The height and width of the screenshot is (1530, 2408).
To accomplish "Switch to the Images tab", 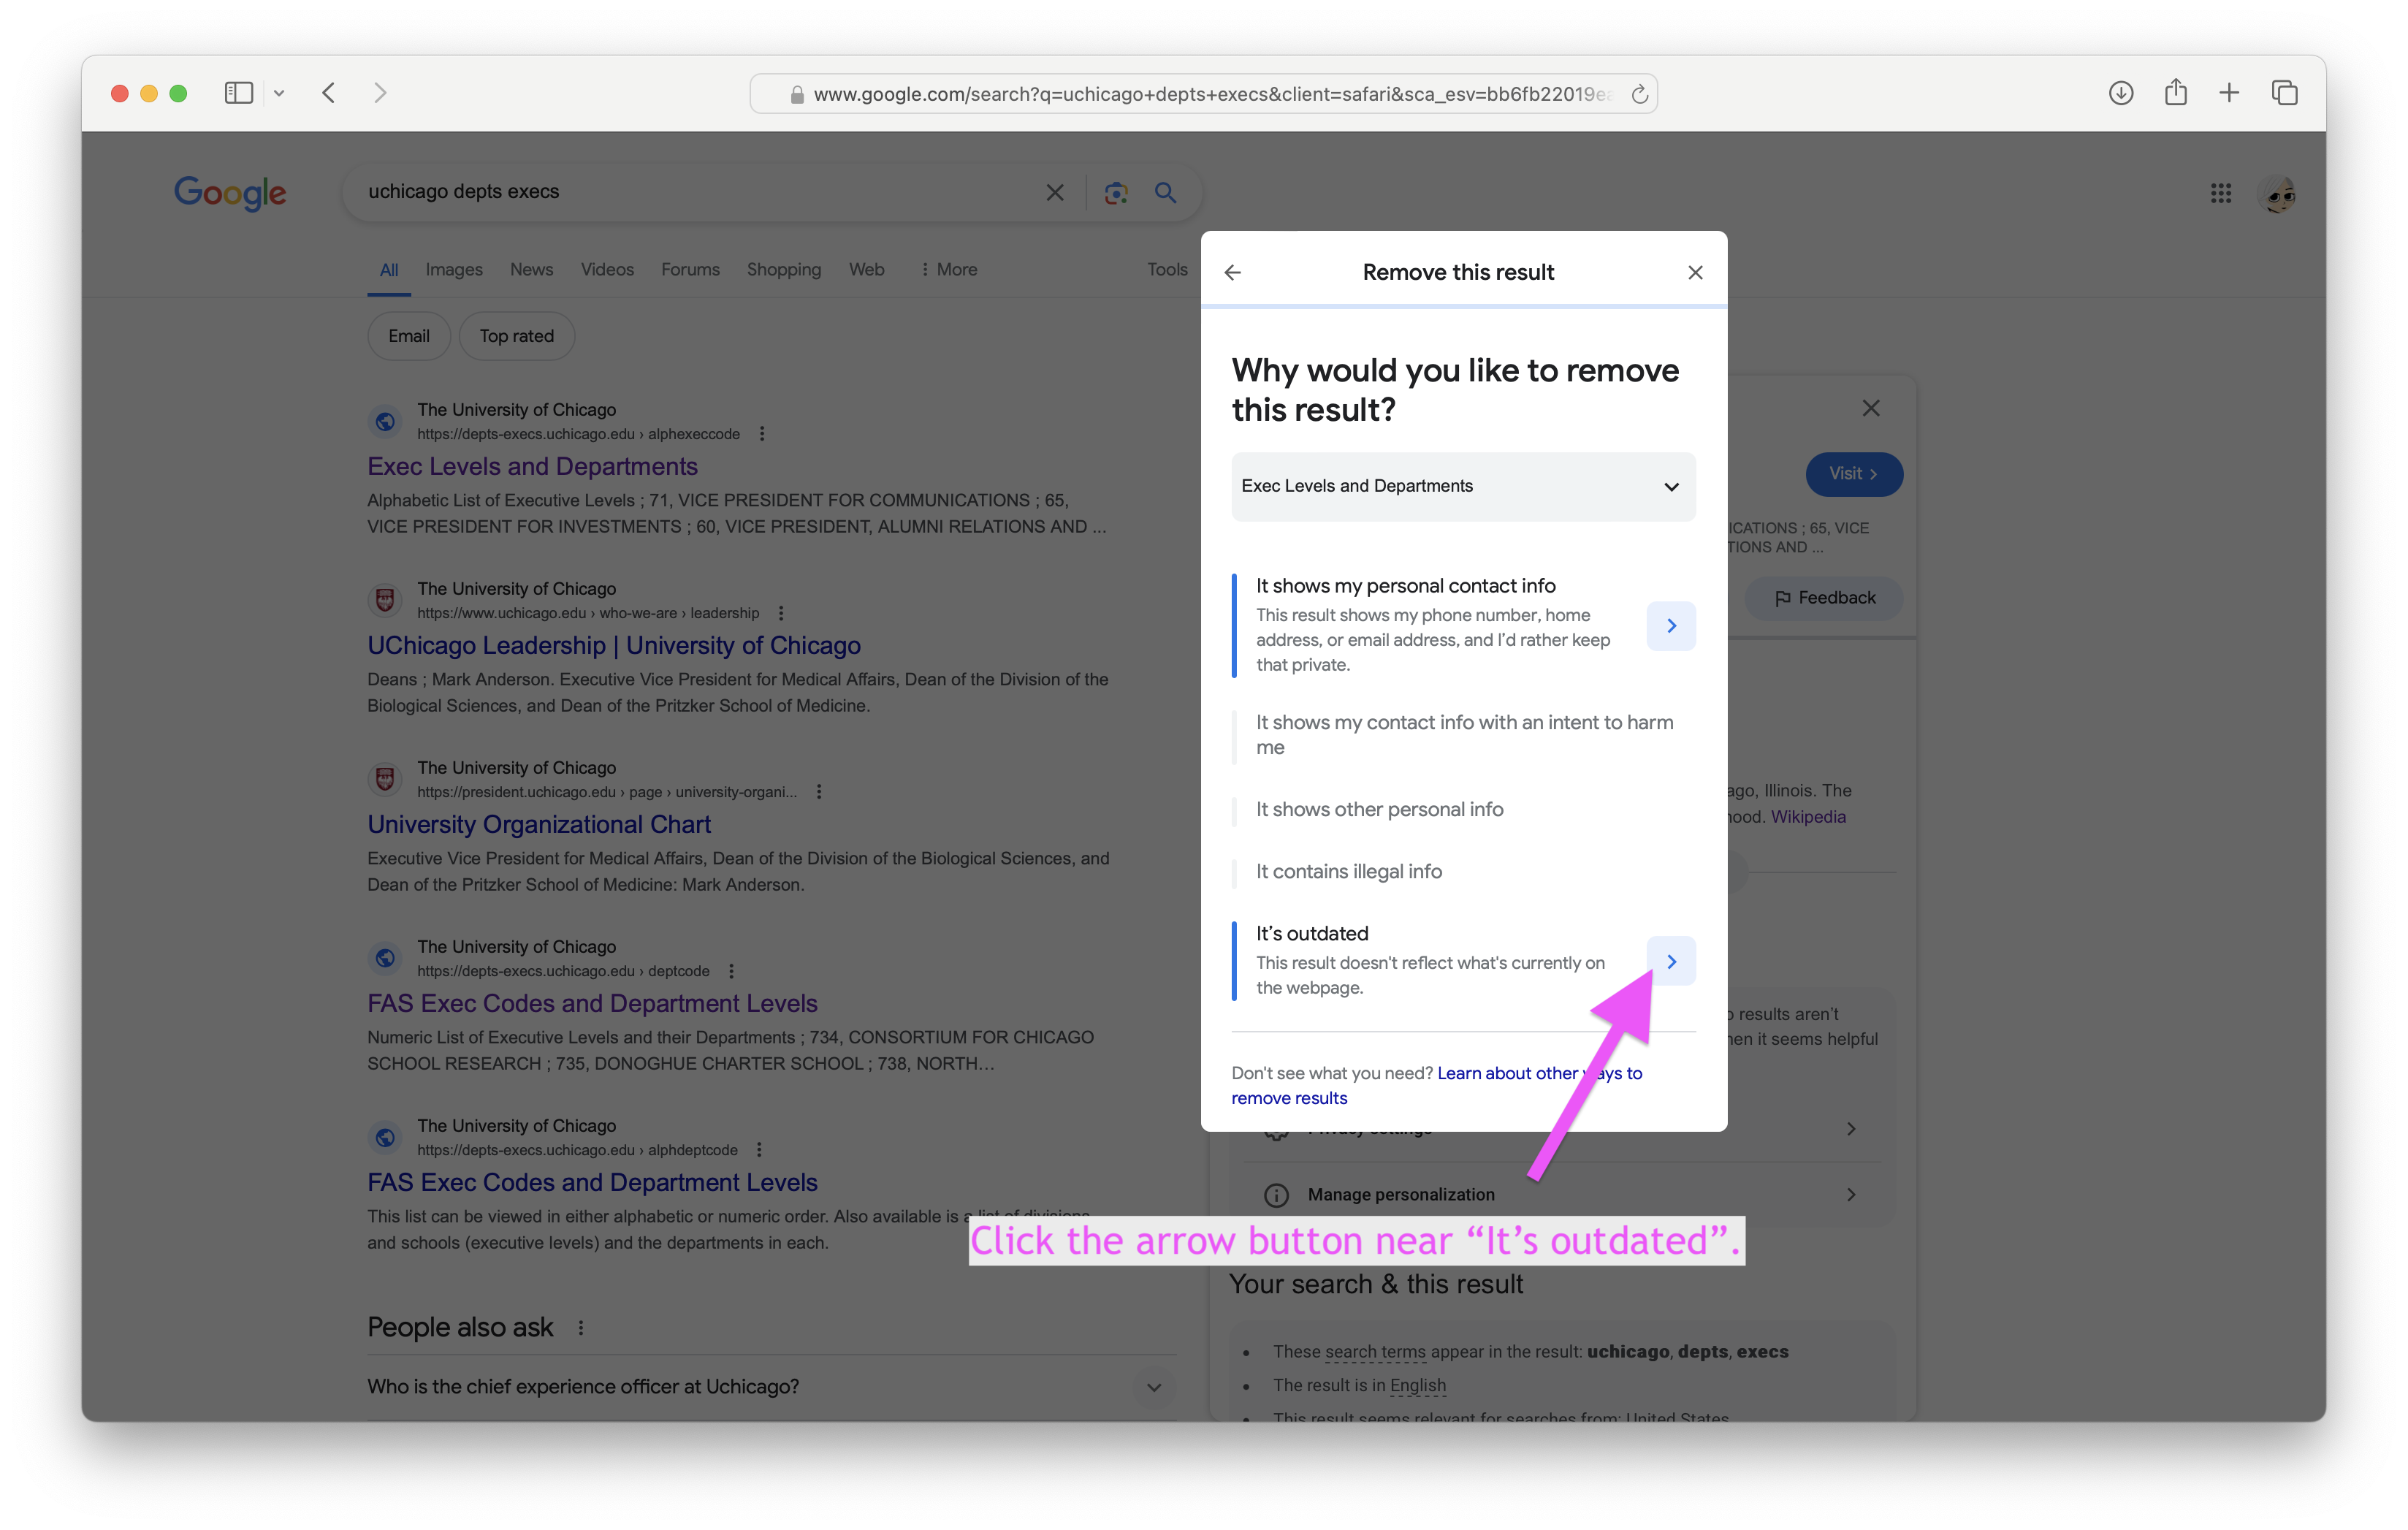I will click(x=453, y=269).
